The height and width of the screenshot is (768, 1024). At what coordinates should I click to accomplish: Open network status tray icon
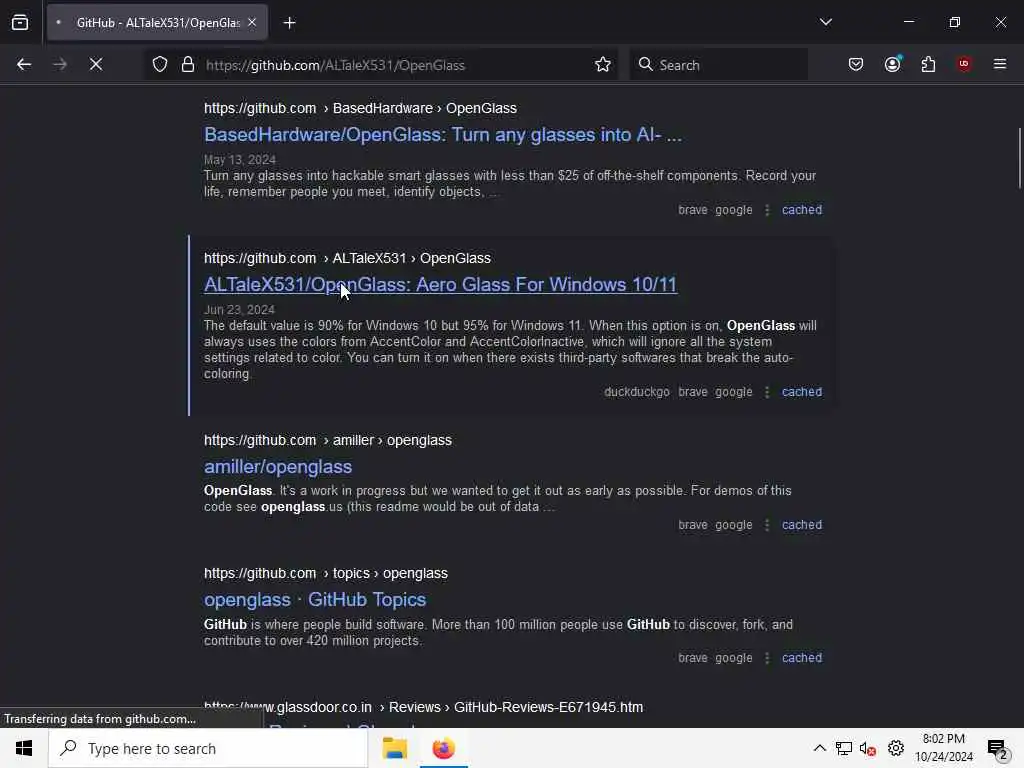(x=844, y=748)
